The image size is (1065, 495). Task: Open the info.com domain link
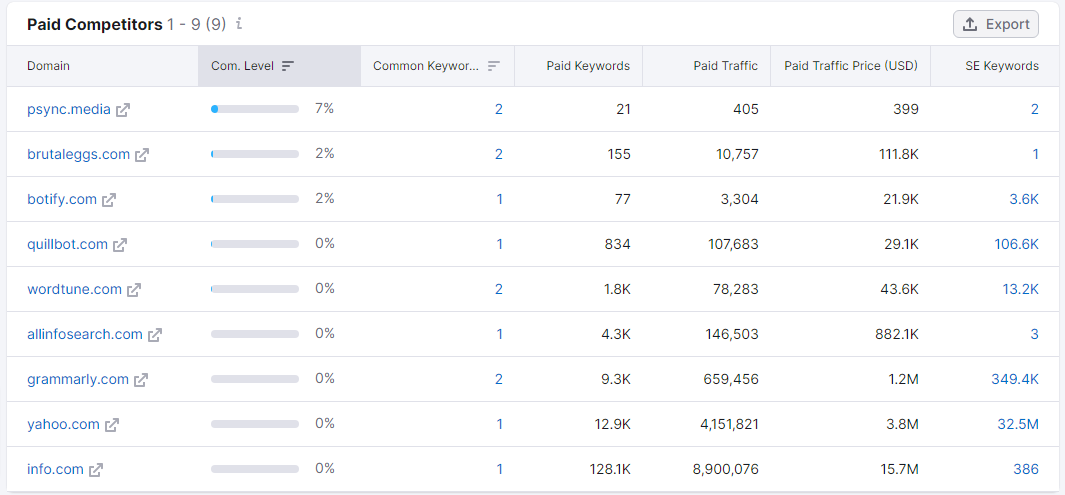click(56, 469)
